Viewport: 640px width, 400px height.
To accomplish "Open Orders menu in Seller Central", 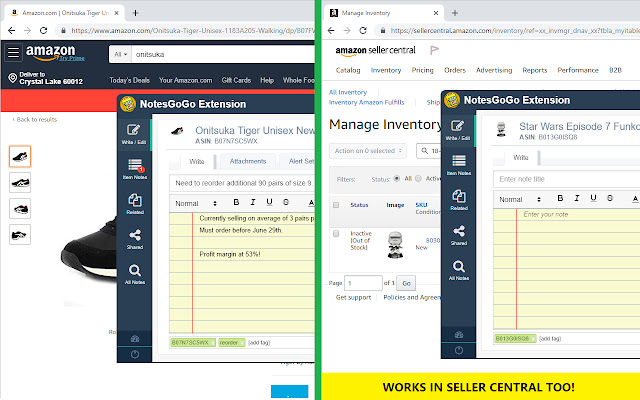I will [455, 70].
